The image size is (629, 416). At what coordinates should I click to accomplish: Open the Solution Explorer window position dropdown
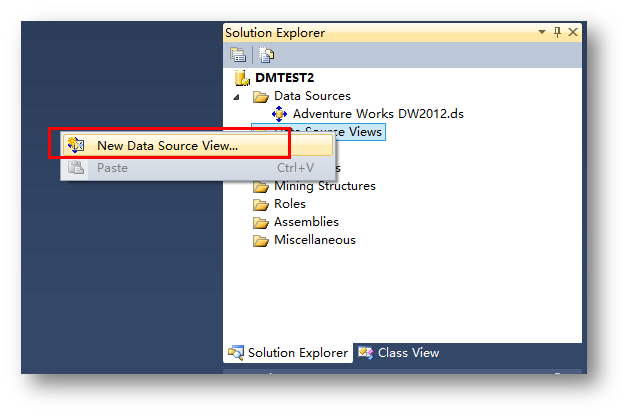544,33
